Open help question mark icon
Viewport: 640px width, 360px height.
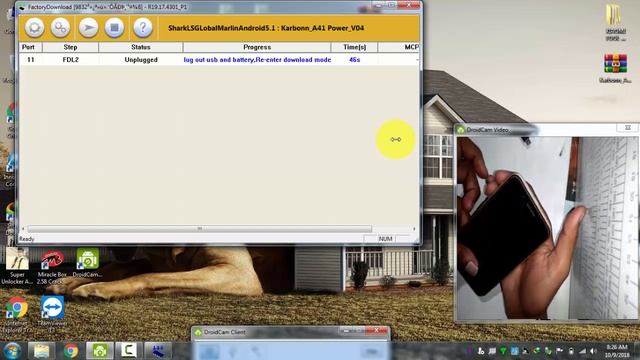point(143,28)
